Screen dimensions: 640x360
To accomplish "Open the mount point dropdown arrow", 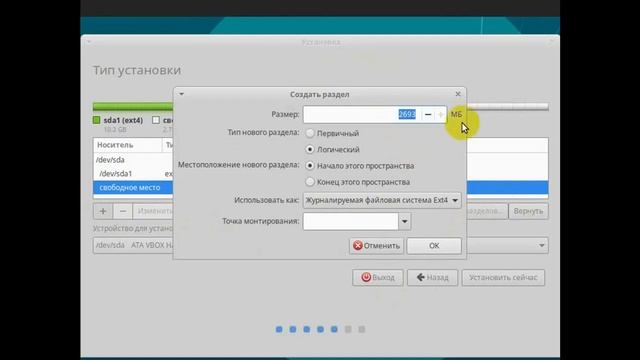I will click(404, 221).
